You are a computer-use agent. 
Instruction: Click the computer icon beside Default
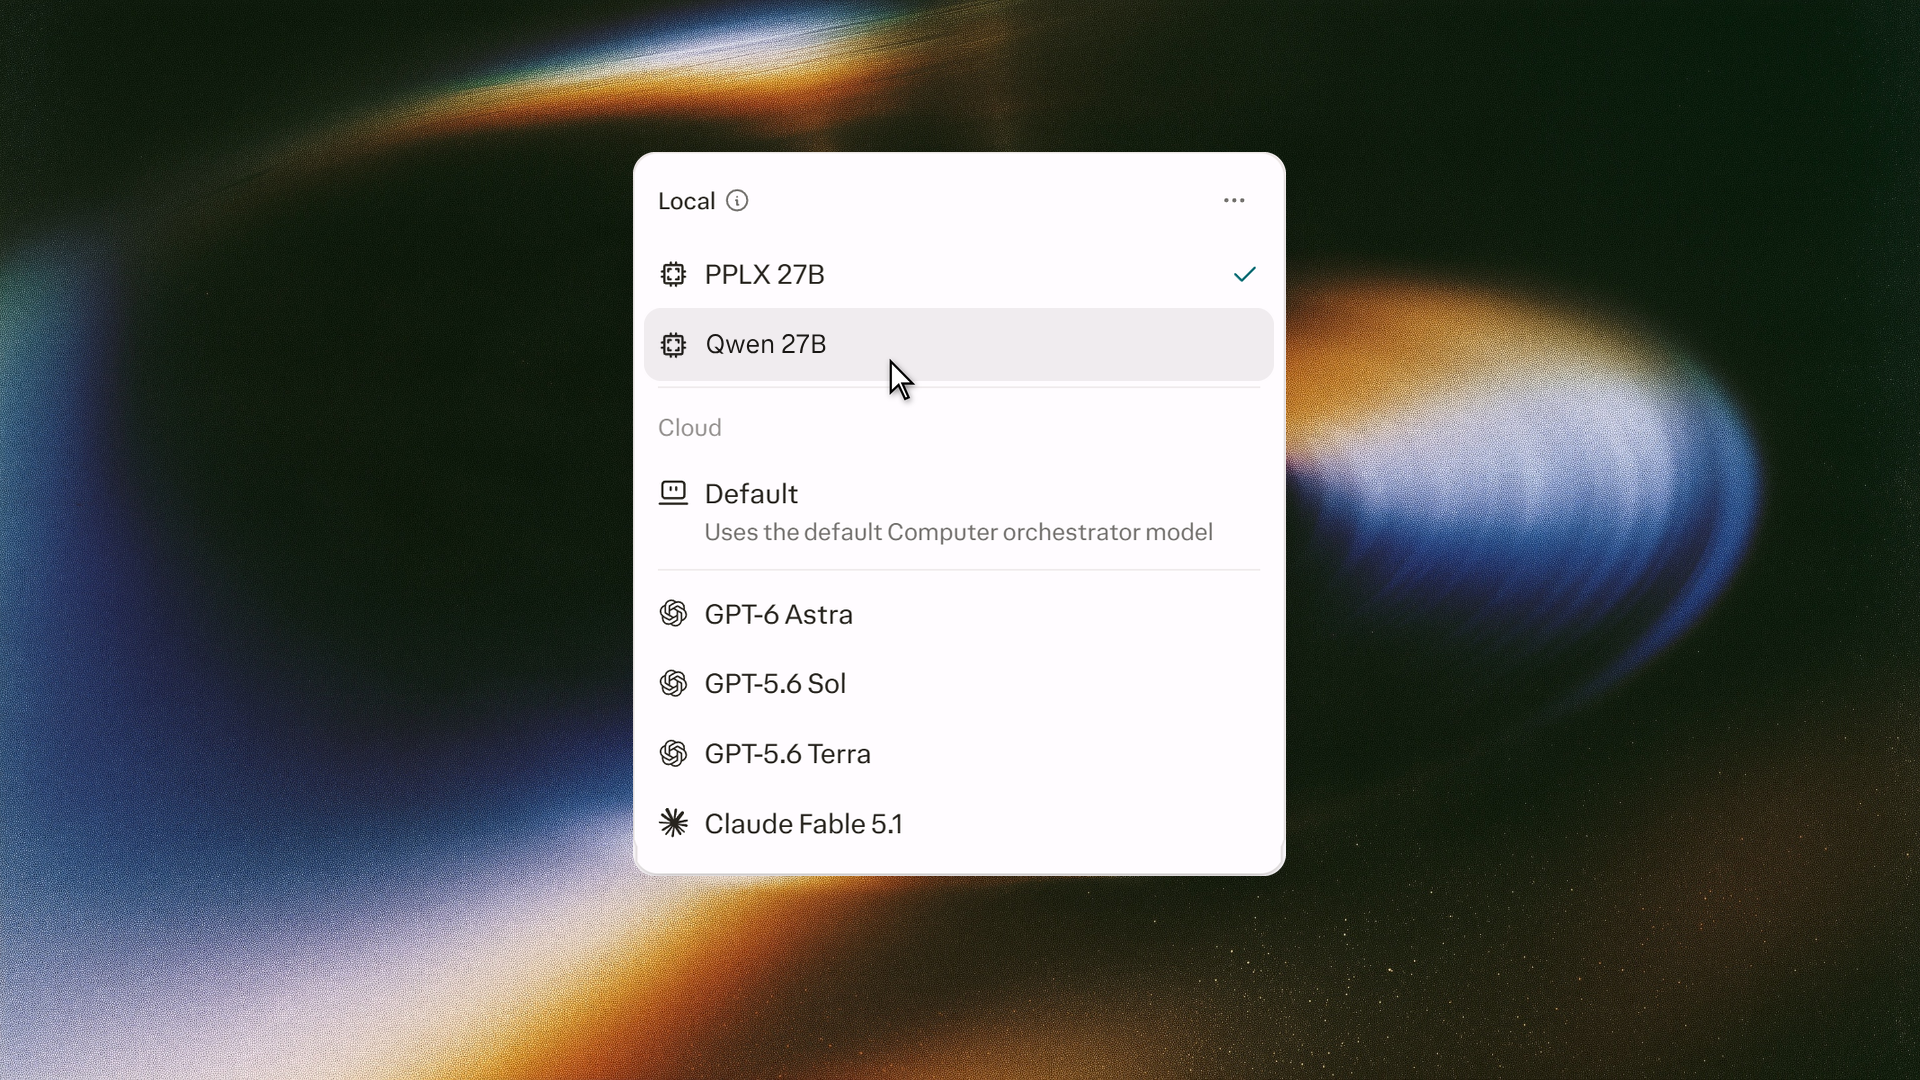click(x=674, y=492)
